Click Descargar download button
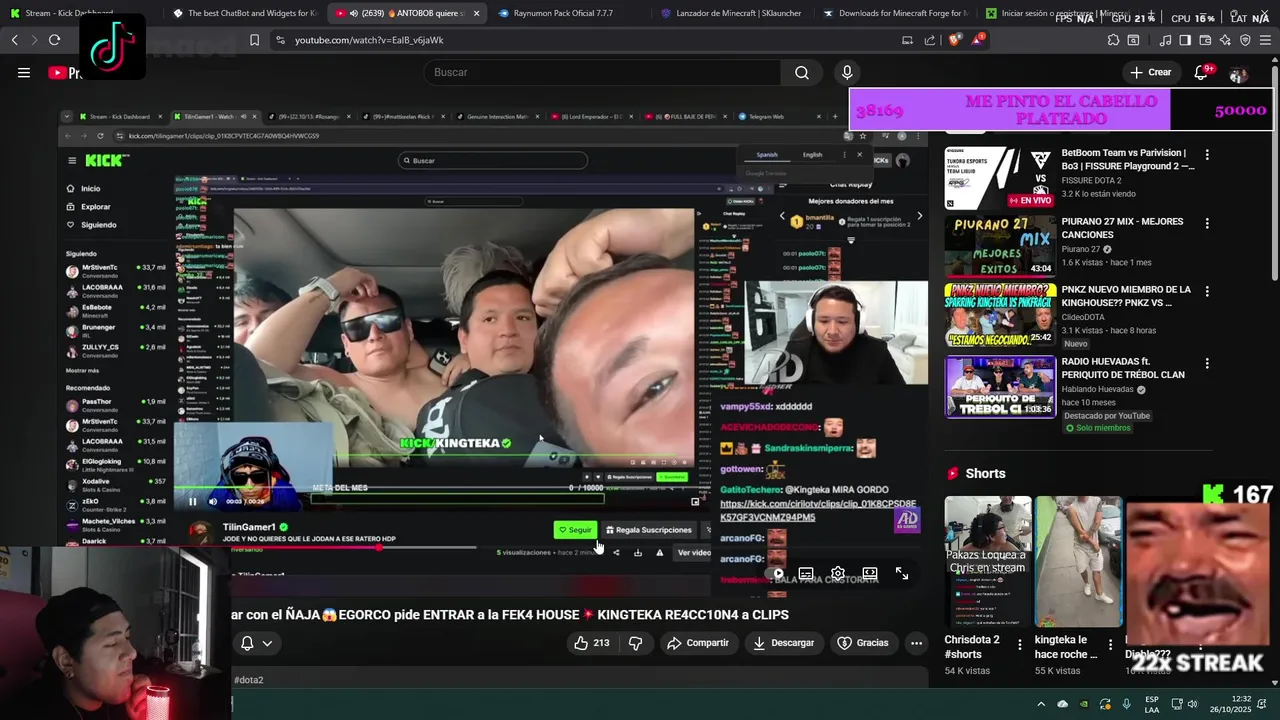Screen dimensions: 1280x720 [x=784, y=643]
